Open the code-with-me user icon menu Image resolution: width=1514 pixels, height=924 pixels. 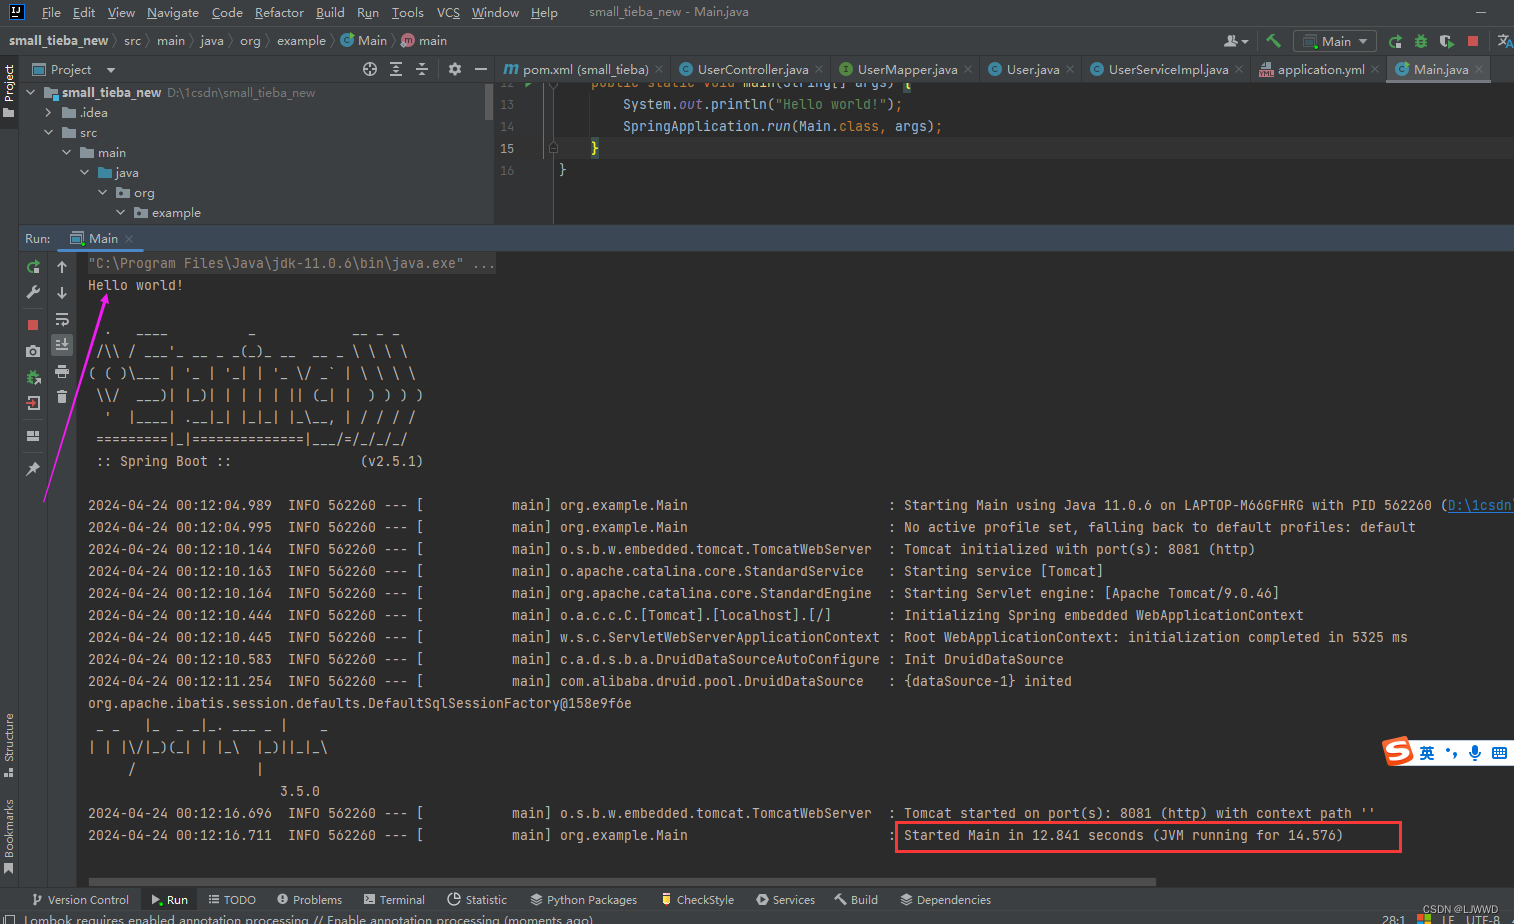[x=1236, y=41]
